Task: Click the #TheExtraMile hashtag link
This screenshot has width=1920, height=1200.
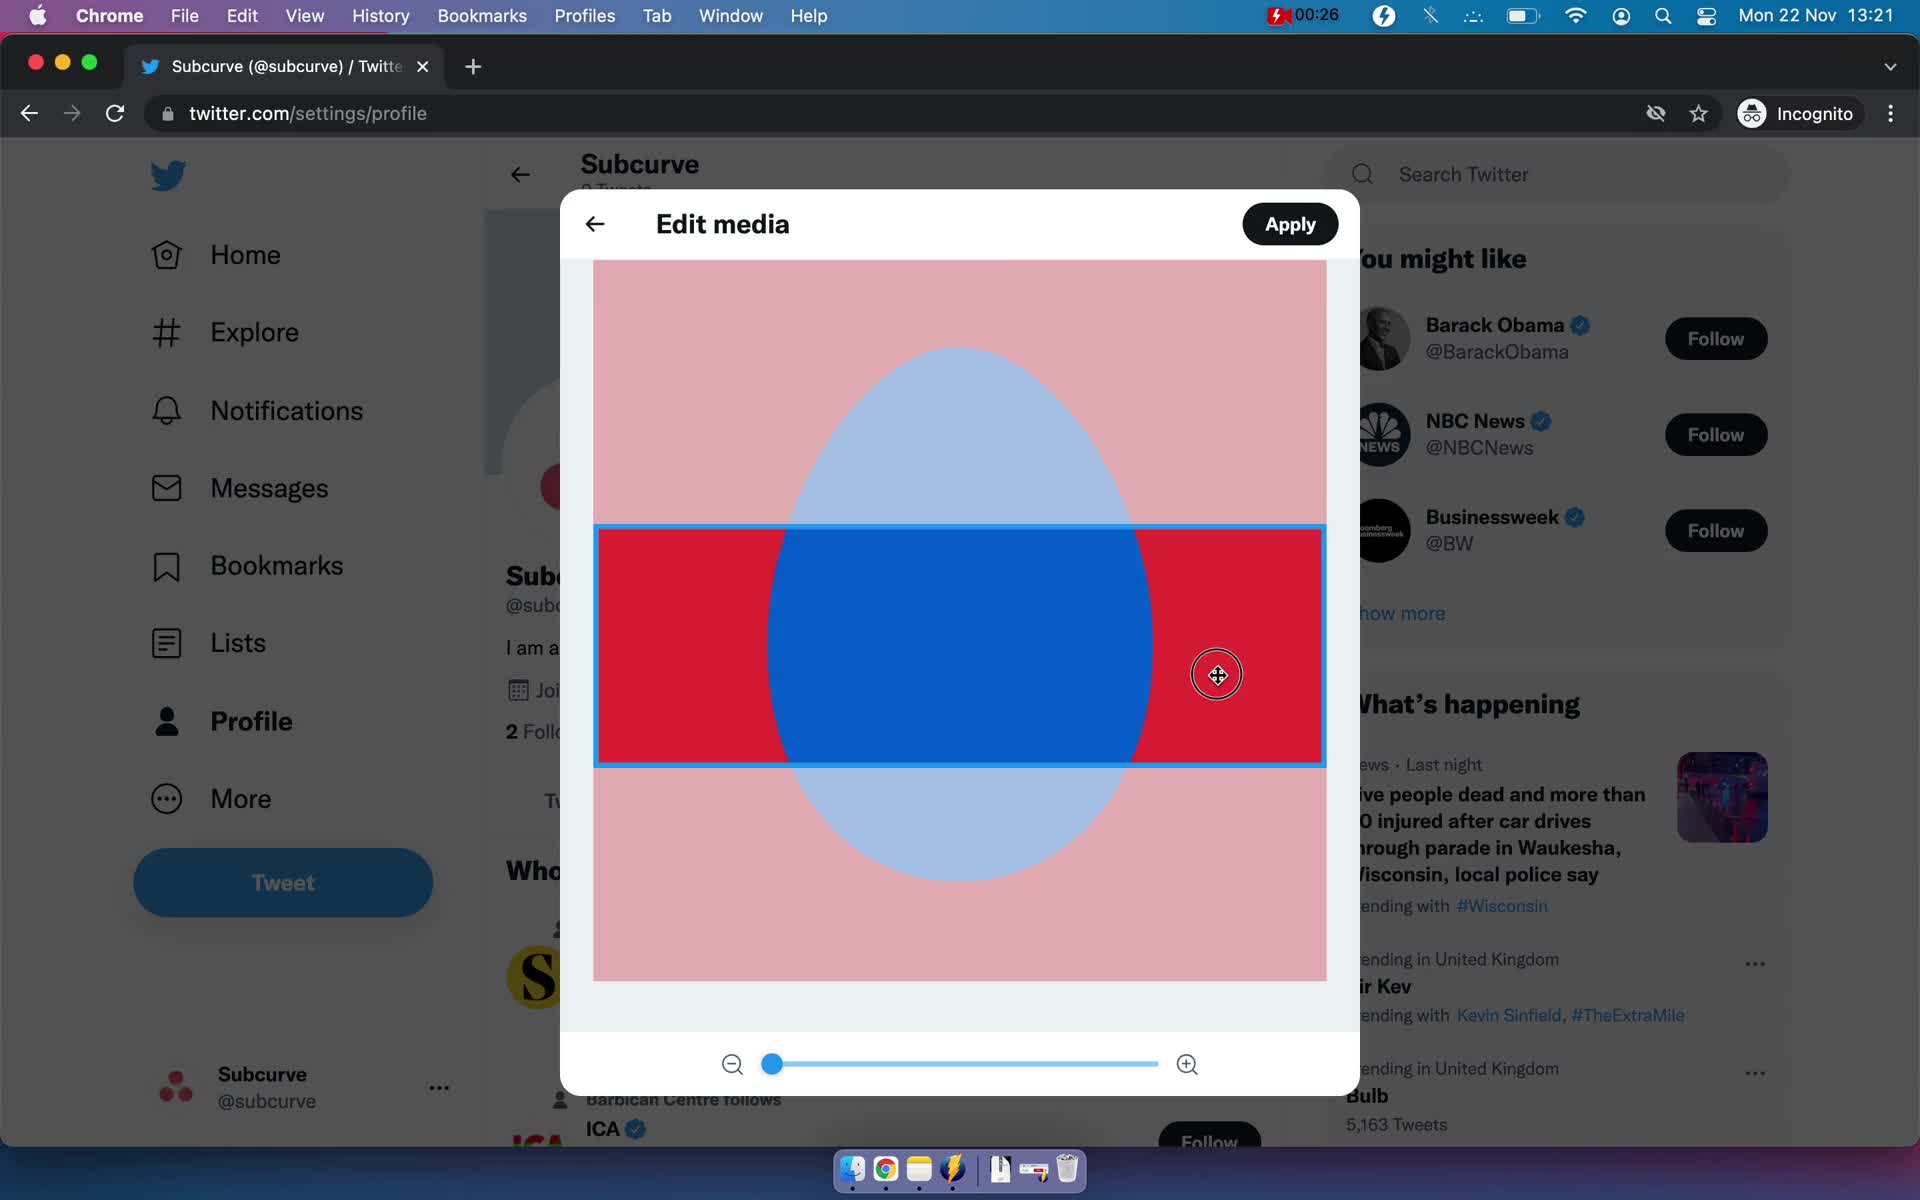Action: (1628, 1016)
